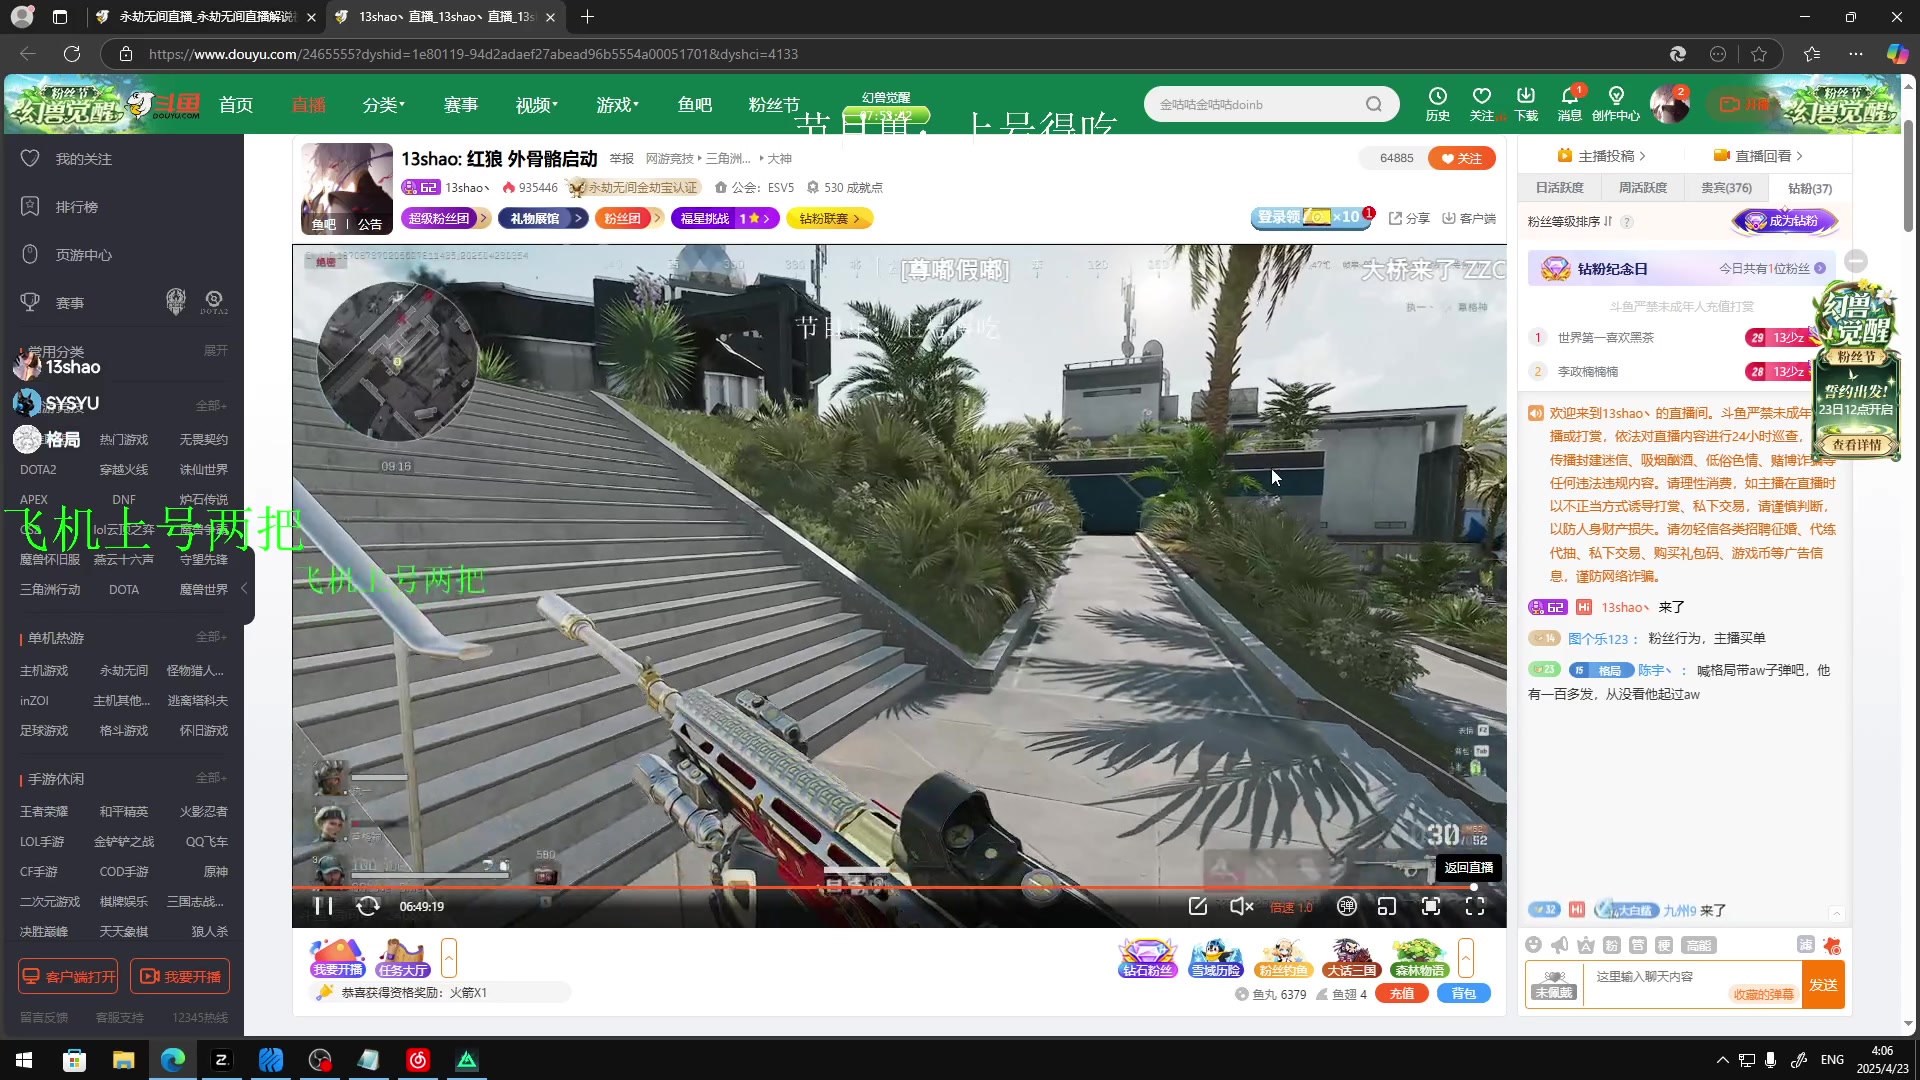Open the 历史 history clock icon
The image size is (1920, 1080).
click(1438, 104)
